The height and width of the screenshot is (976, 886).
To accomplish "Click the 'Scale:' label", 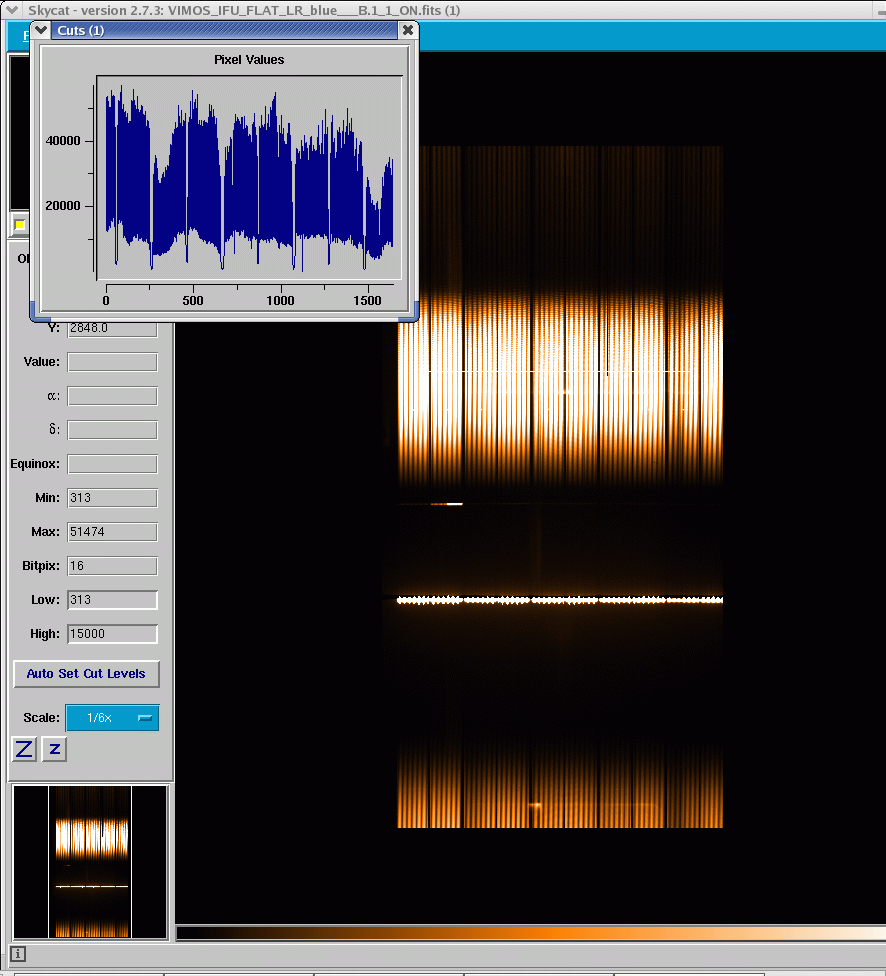I will coord(42,718).
